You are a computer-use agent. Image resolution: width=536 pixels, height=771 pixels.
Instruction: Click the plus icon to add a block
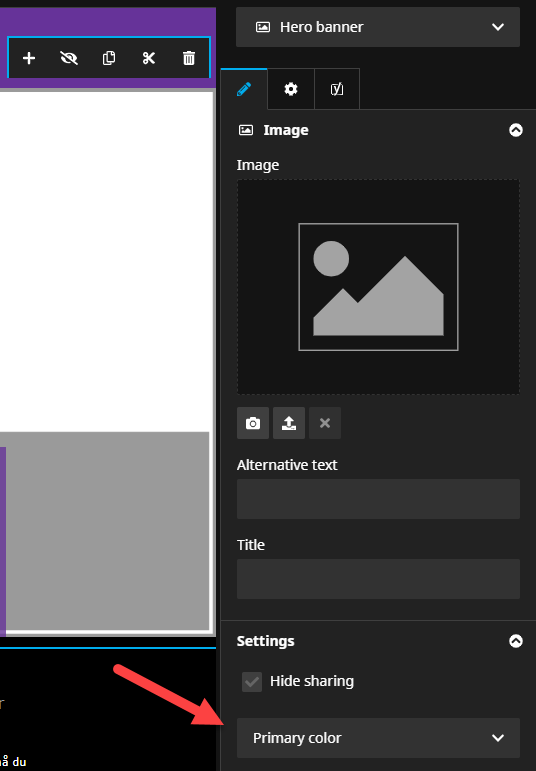(29, 58)
